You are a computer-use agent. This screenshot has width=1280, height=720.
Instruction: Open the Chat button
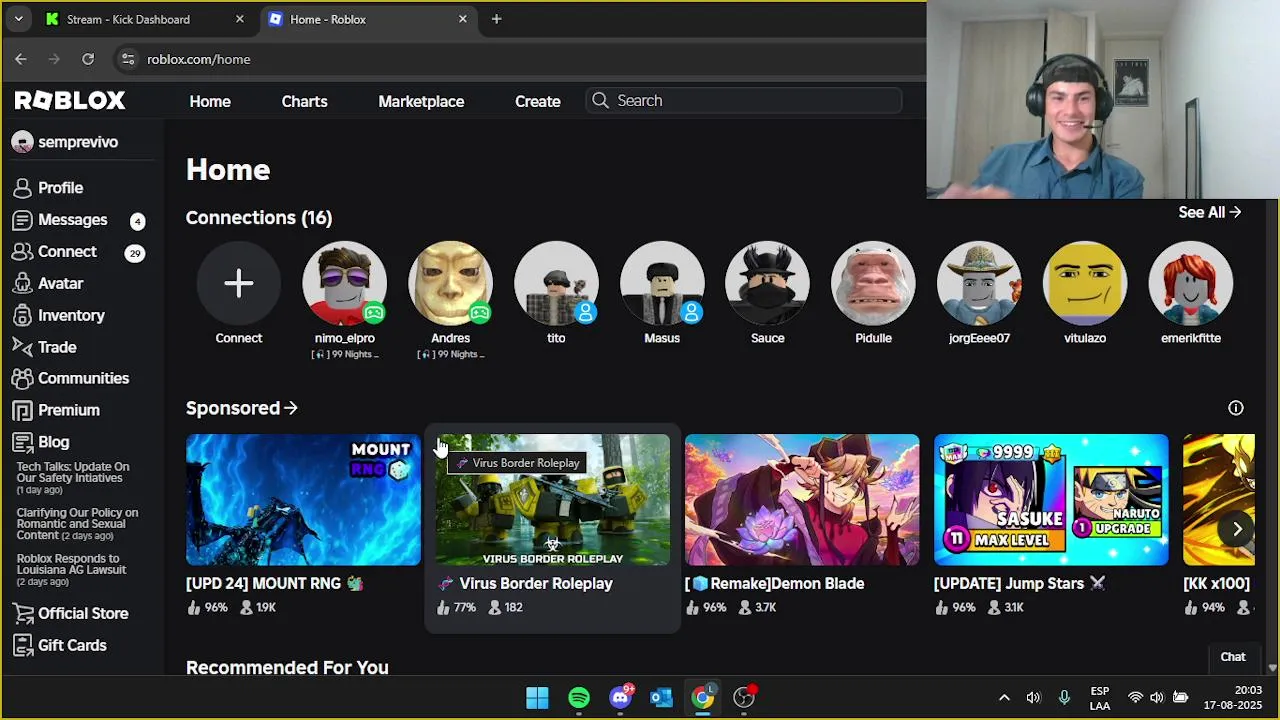[x=1233, y=657]
